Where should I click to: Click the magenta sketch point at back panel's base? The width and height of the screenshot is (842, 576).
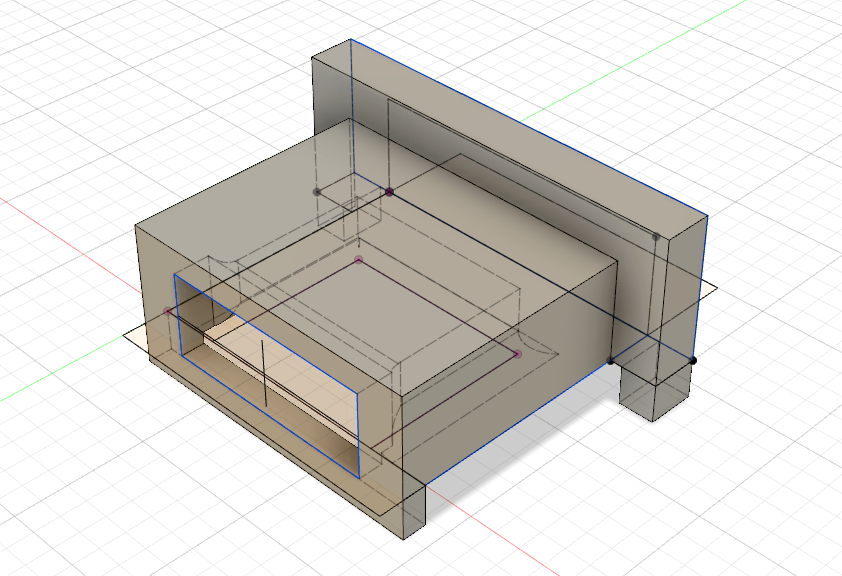(389, 192)
